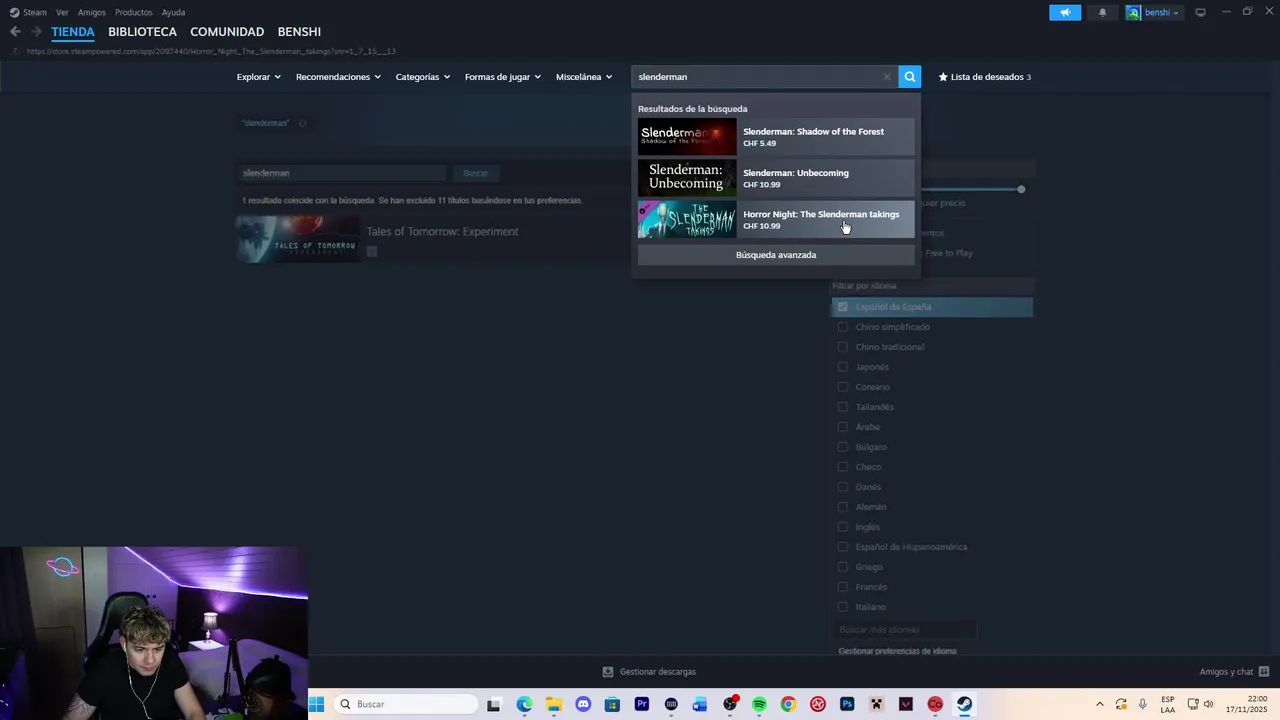This screenshot has width=1280, height=720.
Task: Open the Productos menu
Action: pyautogui.click(x=134, y=12)
